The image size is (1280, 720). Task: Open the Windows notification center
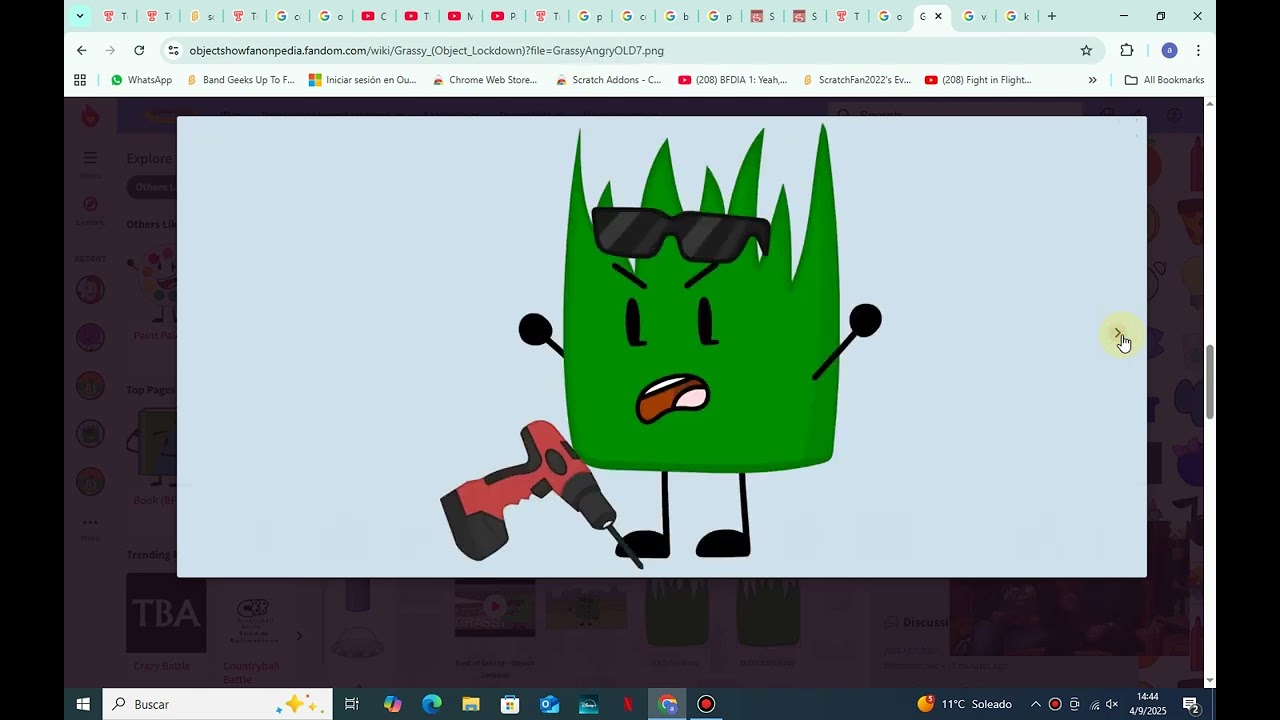pyautogui.click(x=1191, y=705)
